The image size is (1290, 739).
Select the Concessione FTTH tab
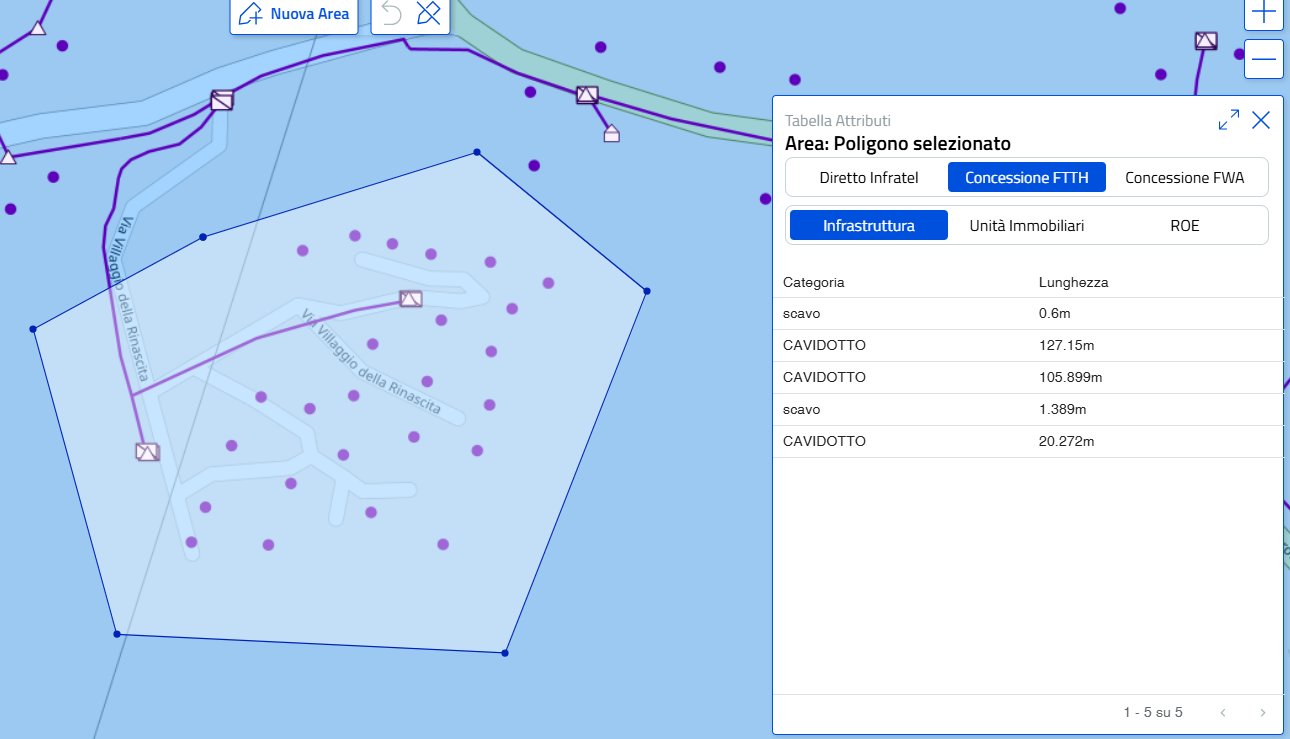(x=1026, y=178)
